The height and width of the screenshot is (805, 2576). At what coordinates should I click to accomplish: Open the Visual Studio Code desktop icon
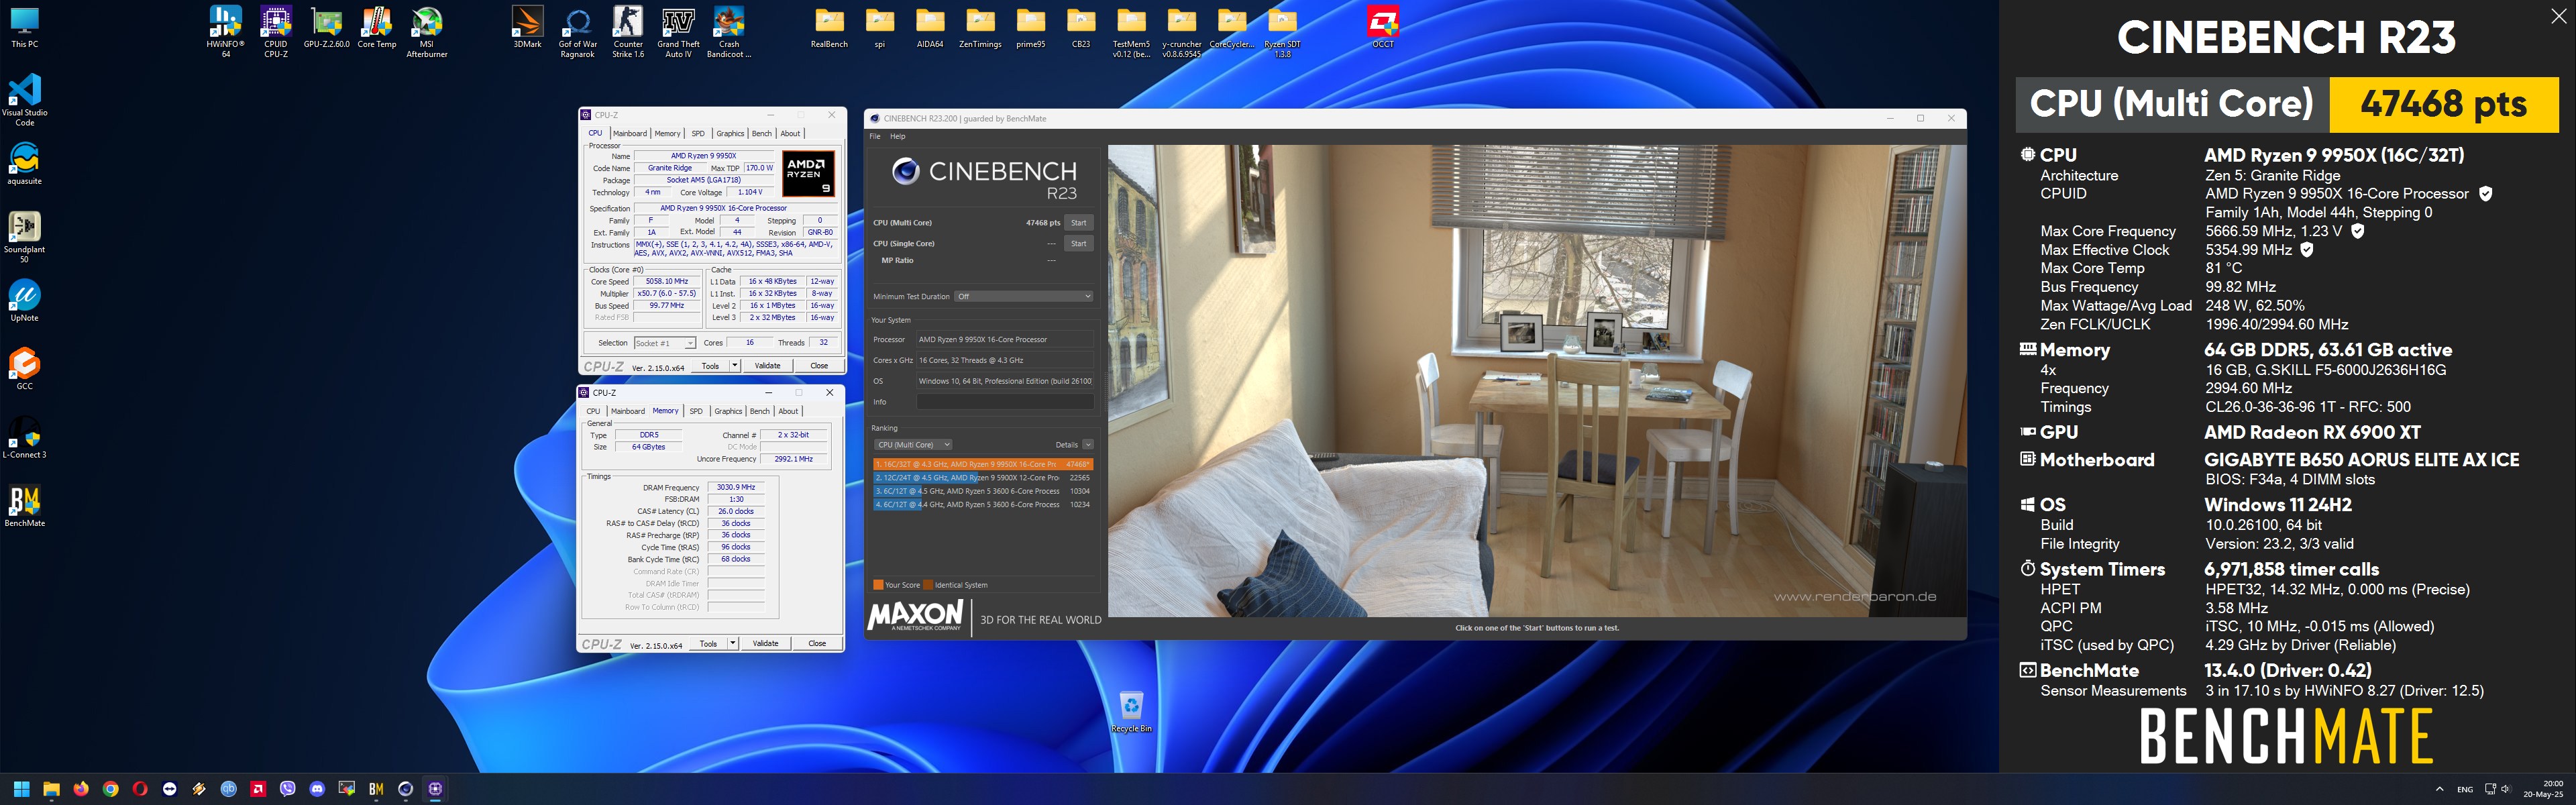click(x=25, y=99)
